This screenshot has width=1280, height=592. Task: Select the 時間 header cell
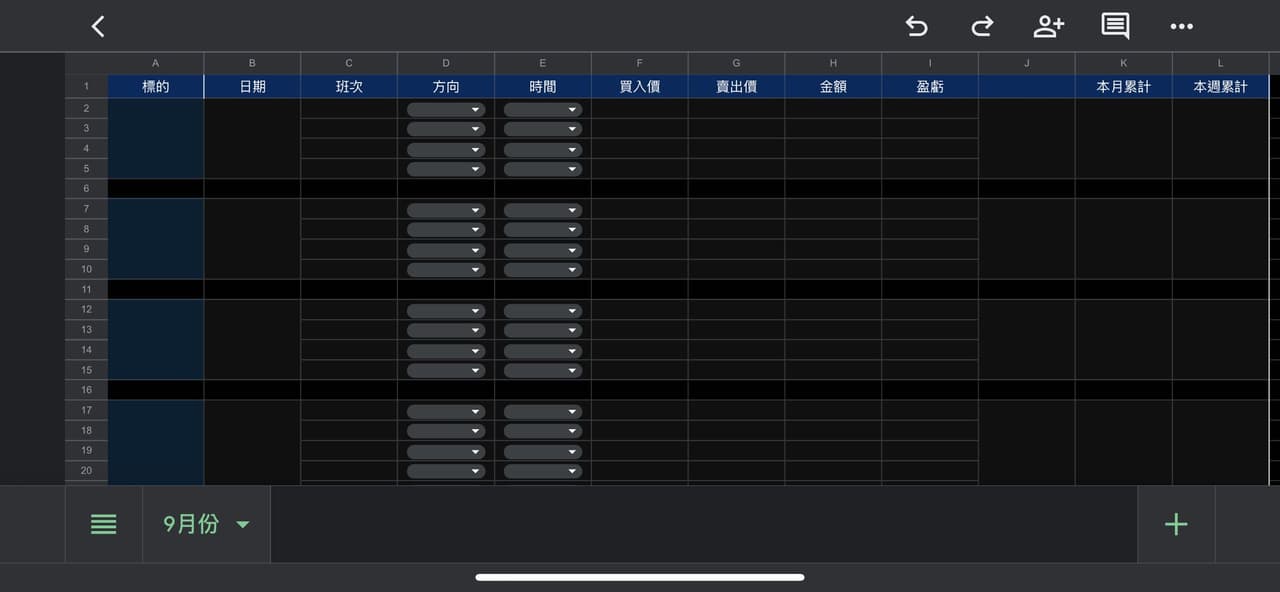coord(543,87)
